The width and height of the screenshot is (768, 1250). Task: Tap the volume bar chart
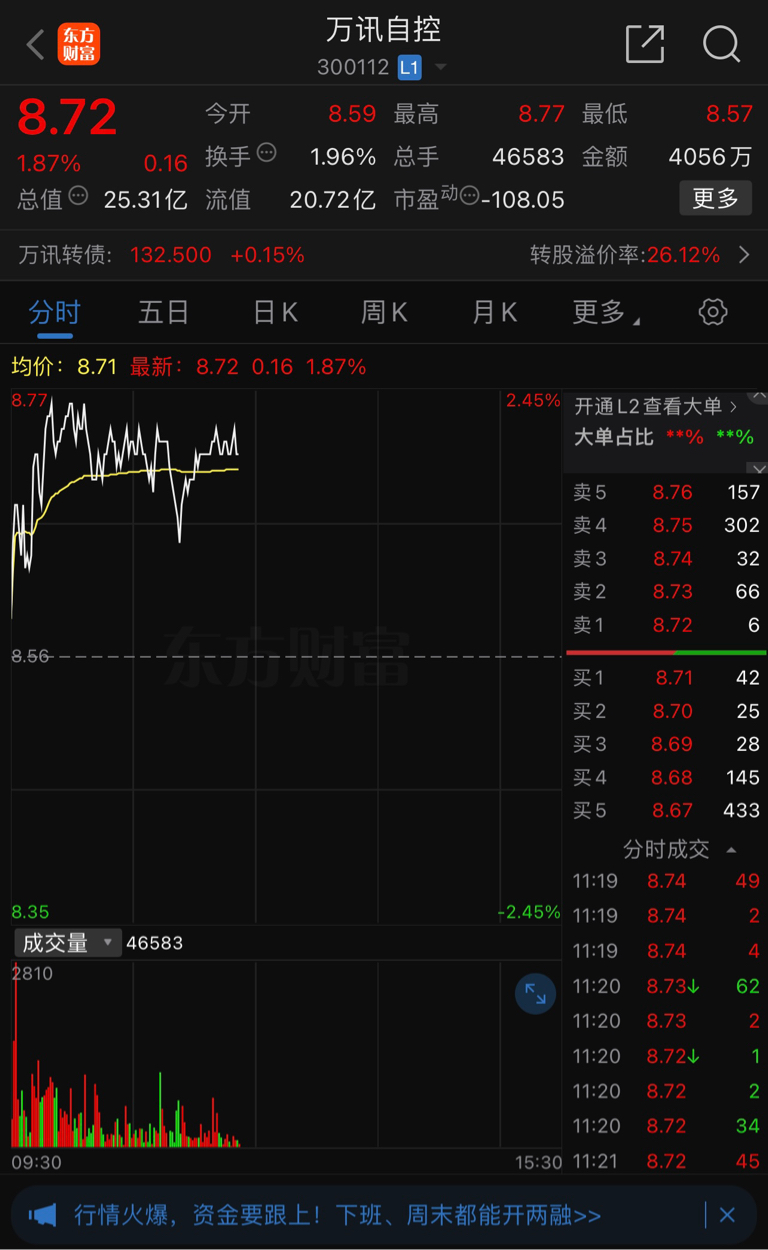click(286, 1054)
